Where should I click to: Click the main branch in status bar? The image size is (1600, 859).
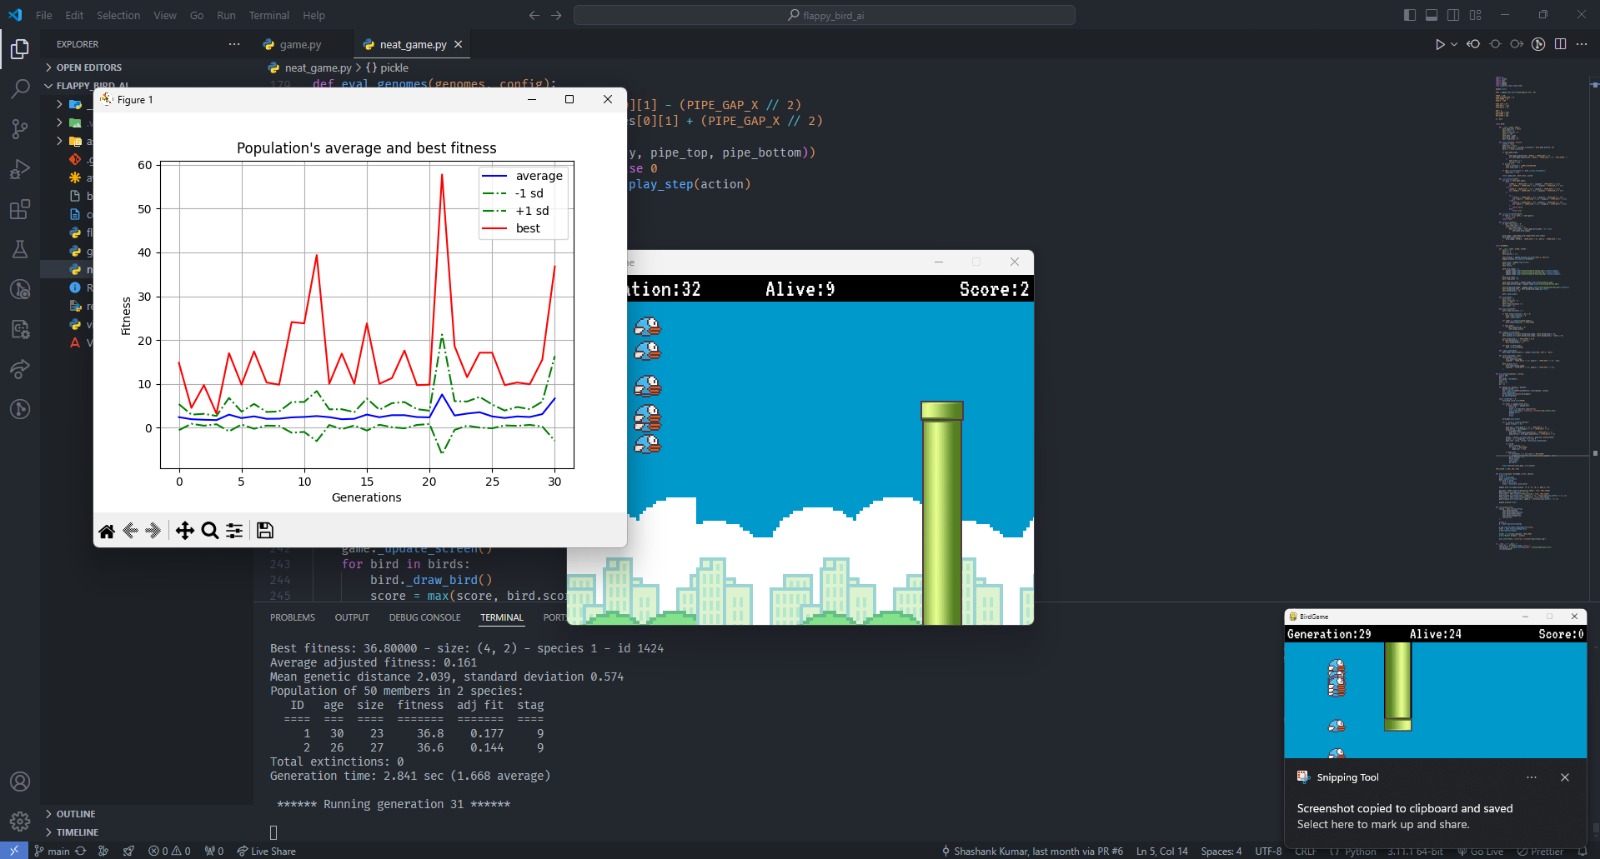(x=52, y=851)
